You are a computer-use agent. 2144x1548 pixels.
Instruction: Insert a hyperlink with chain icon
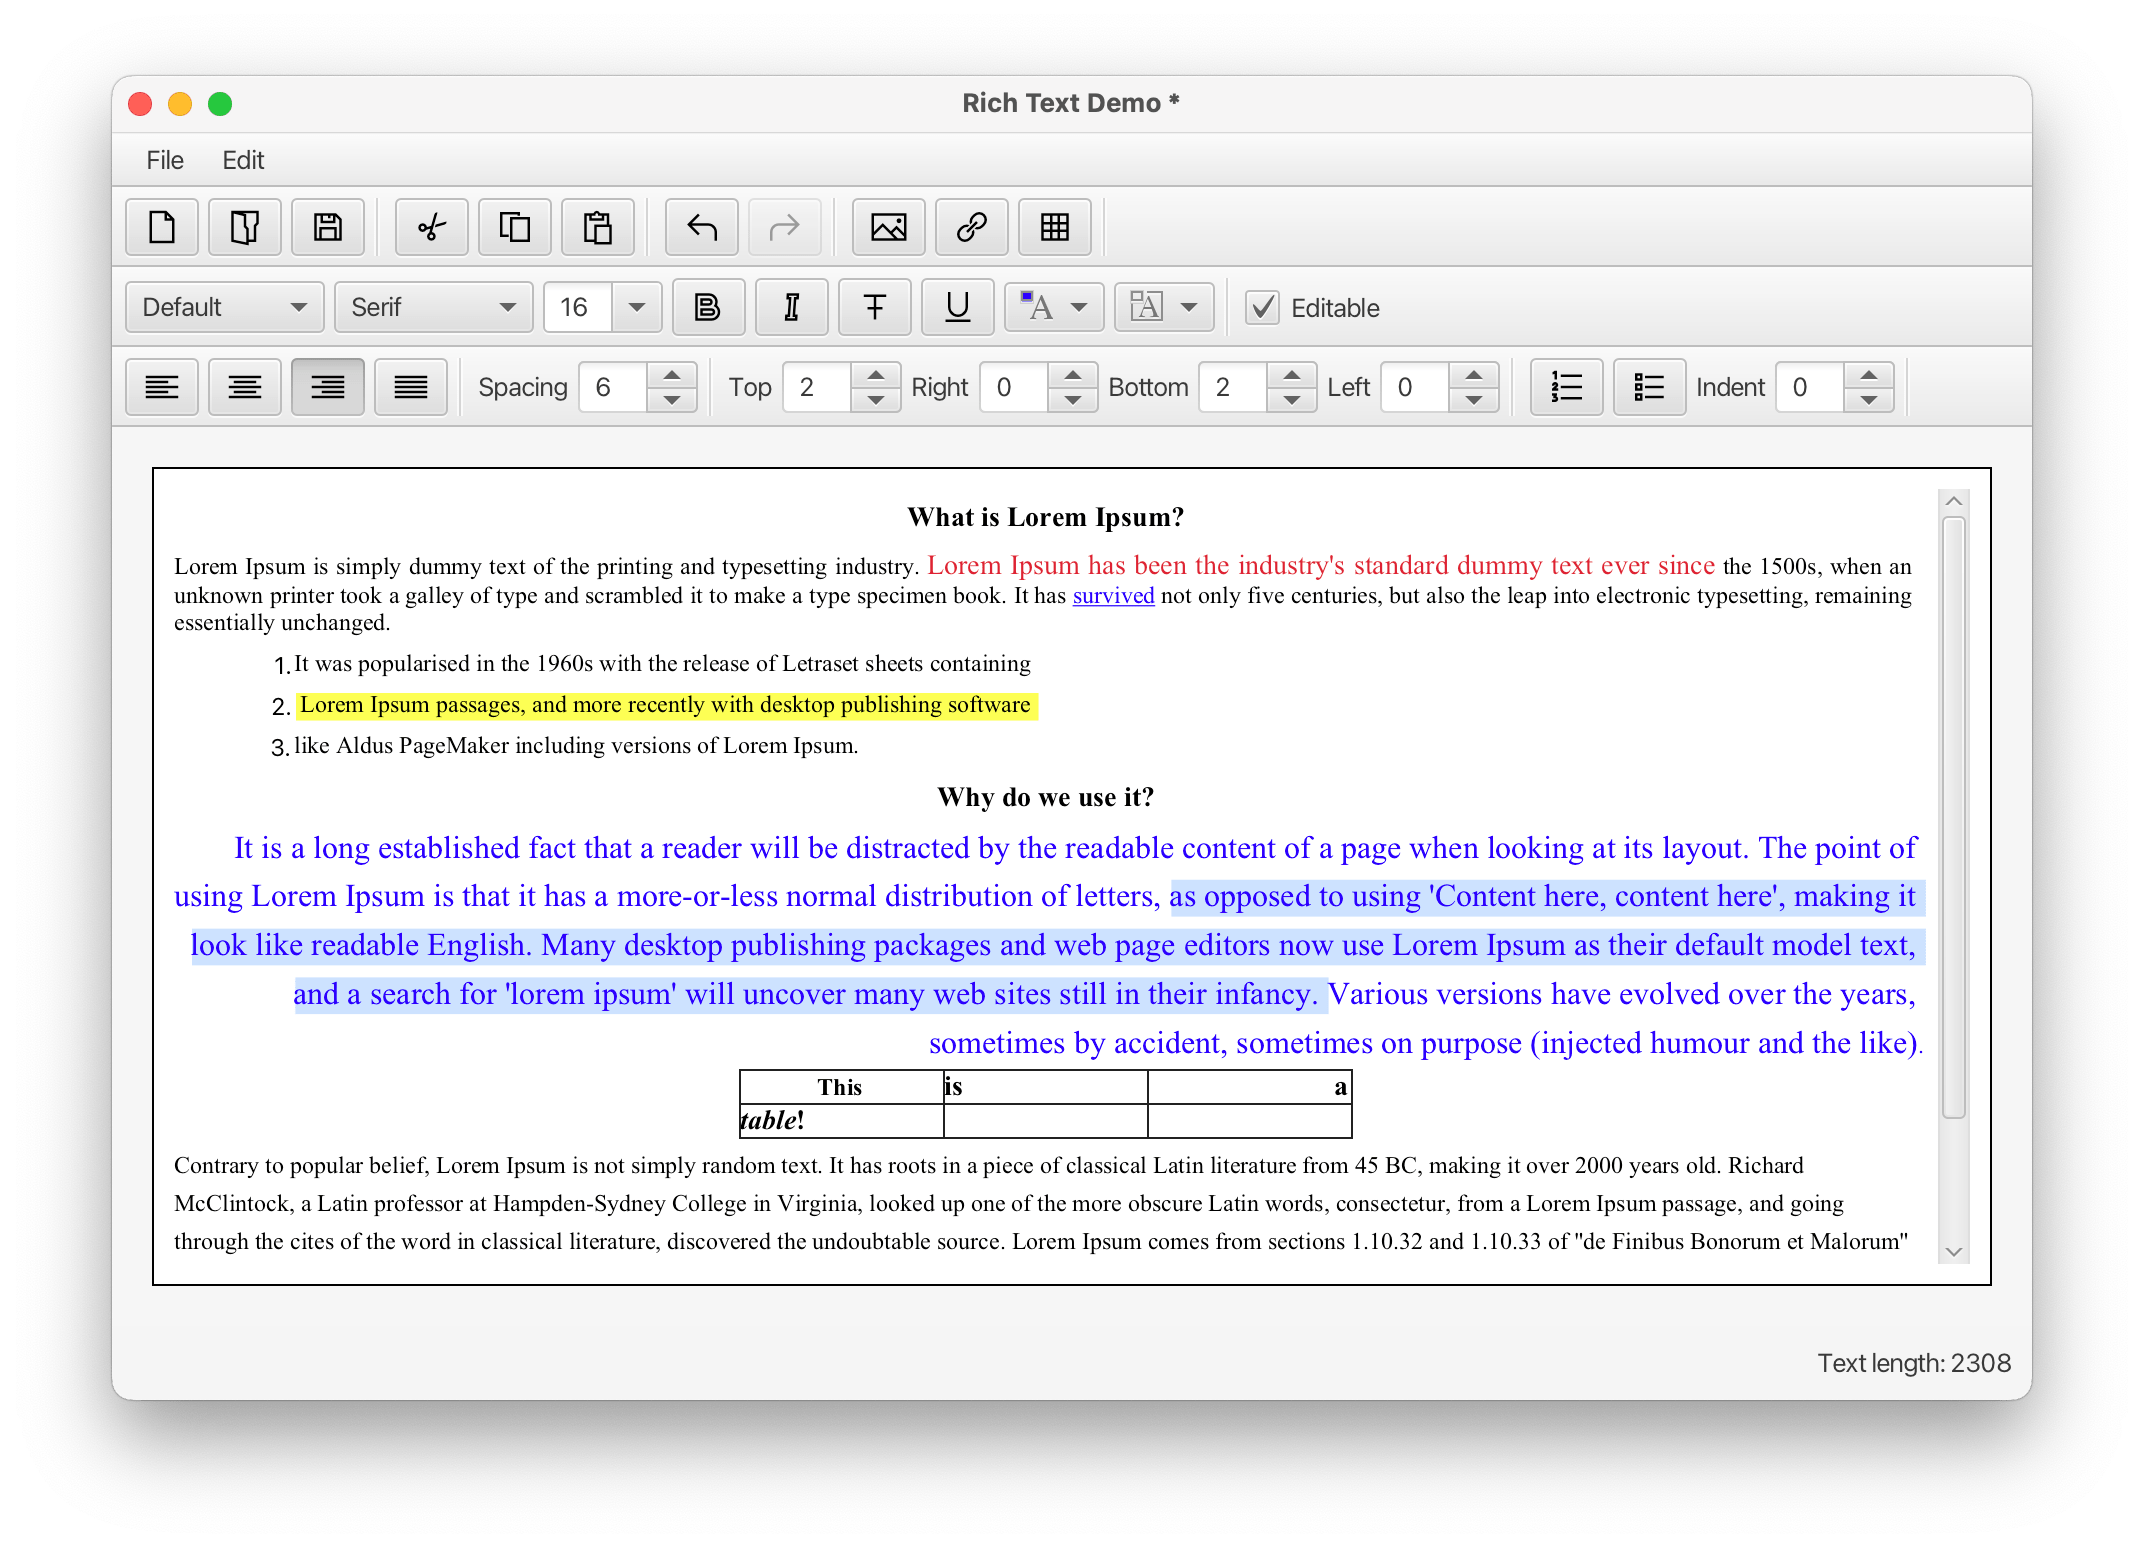972,227
